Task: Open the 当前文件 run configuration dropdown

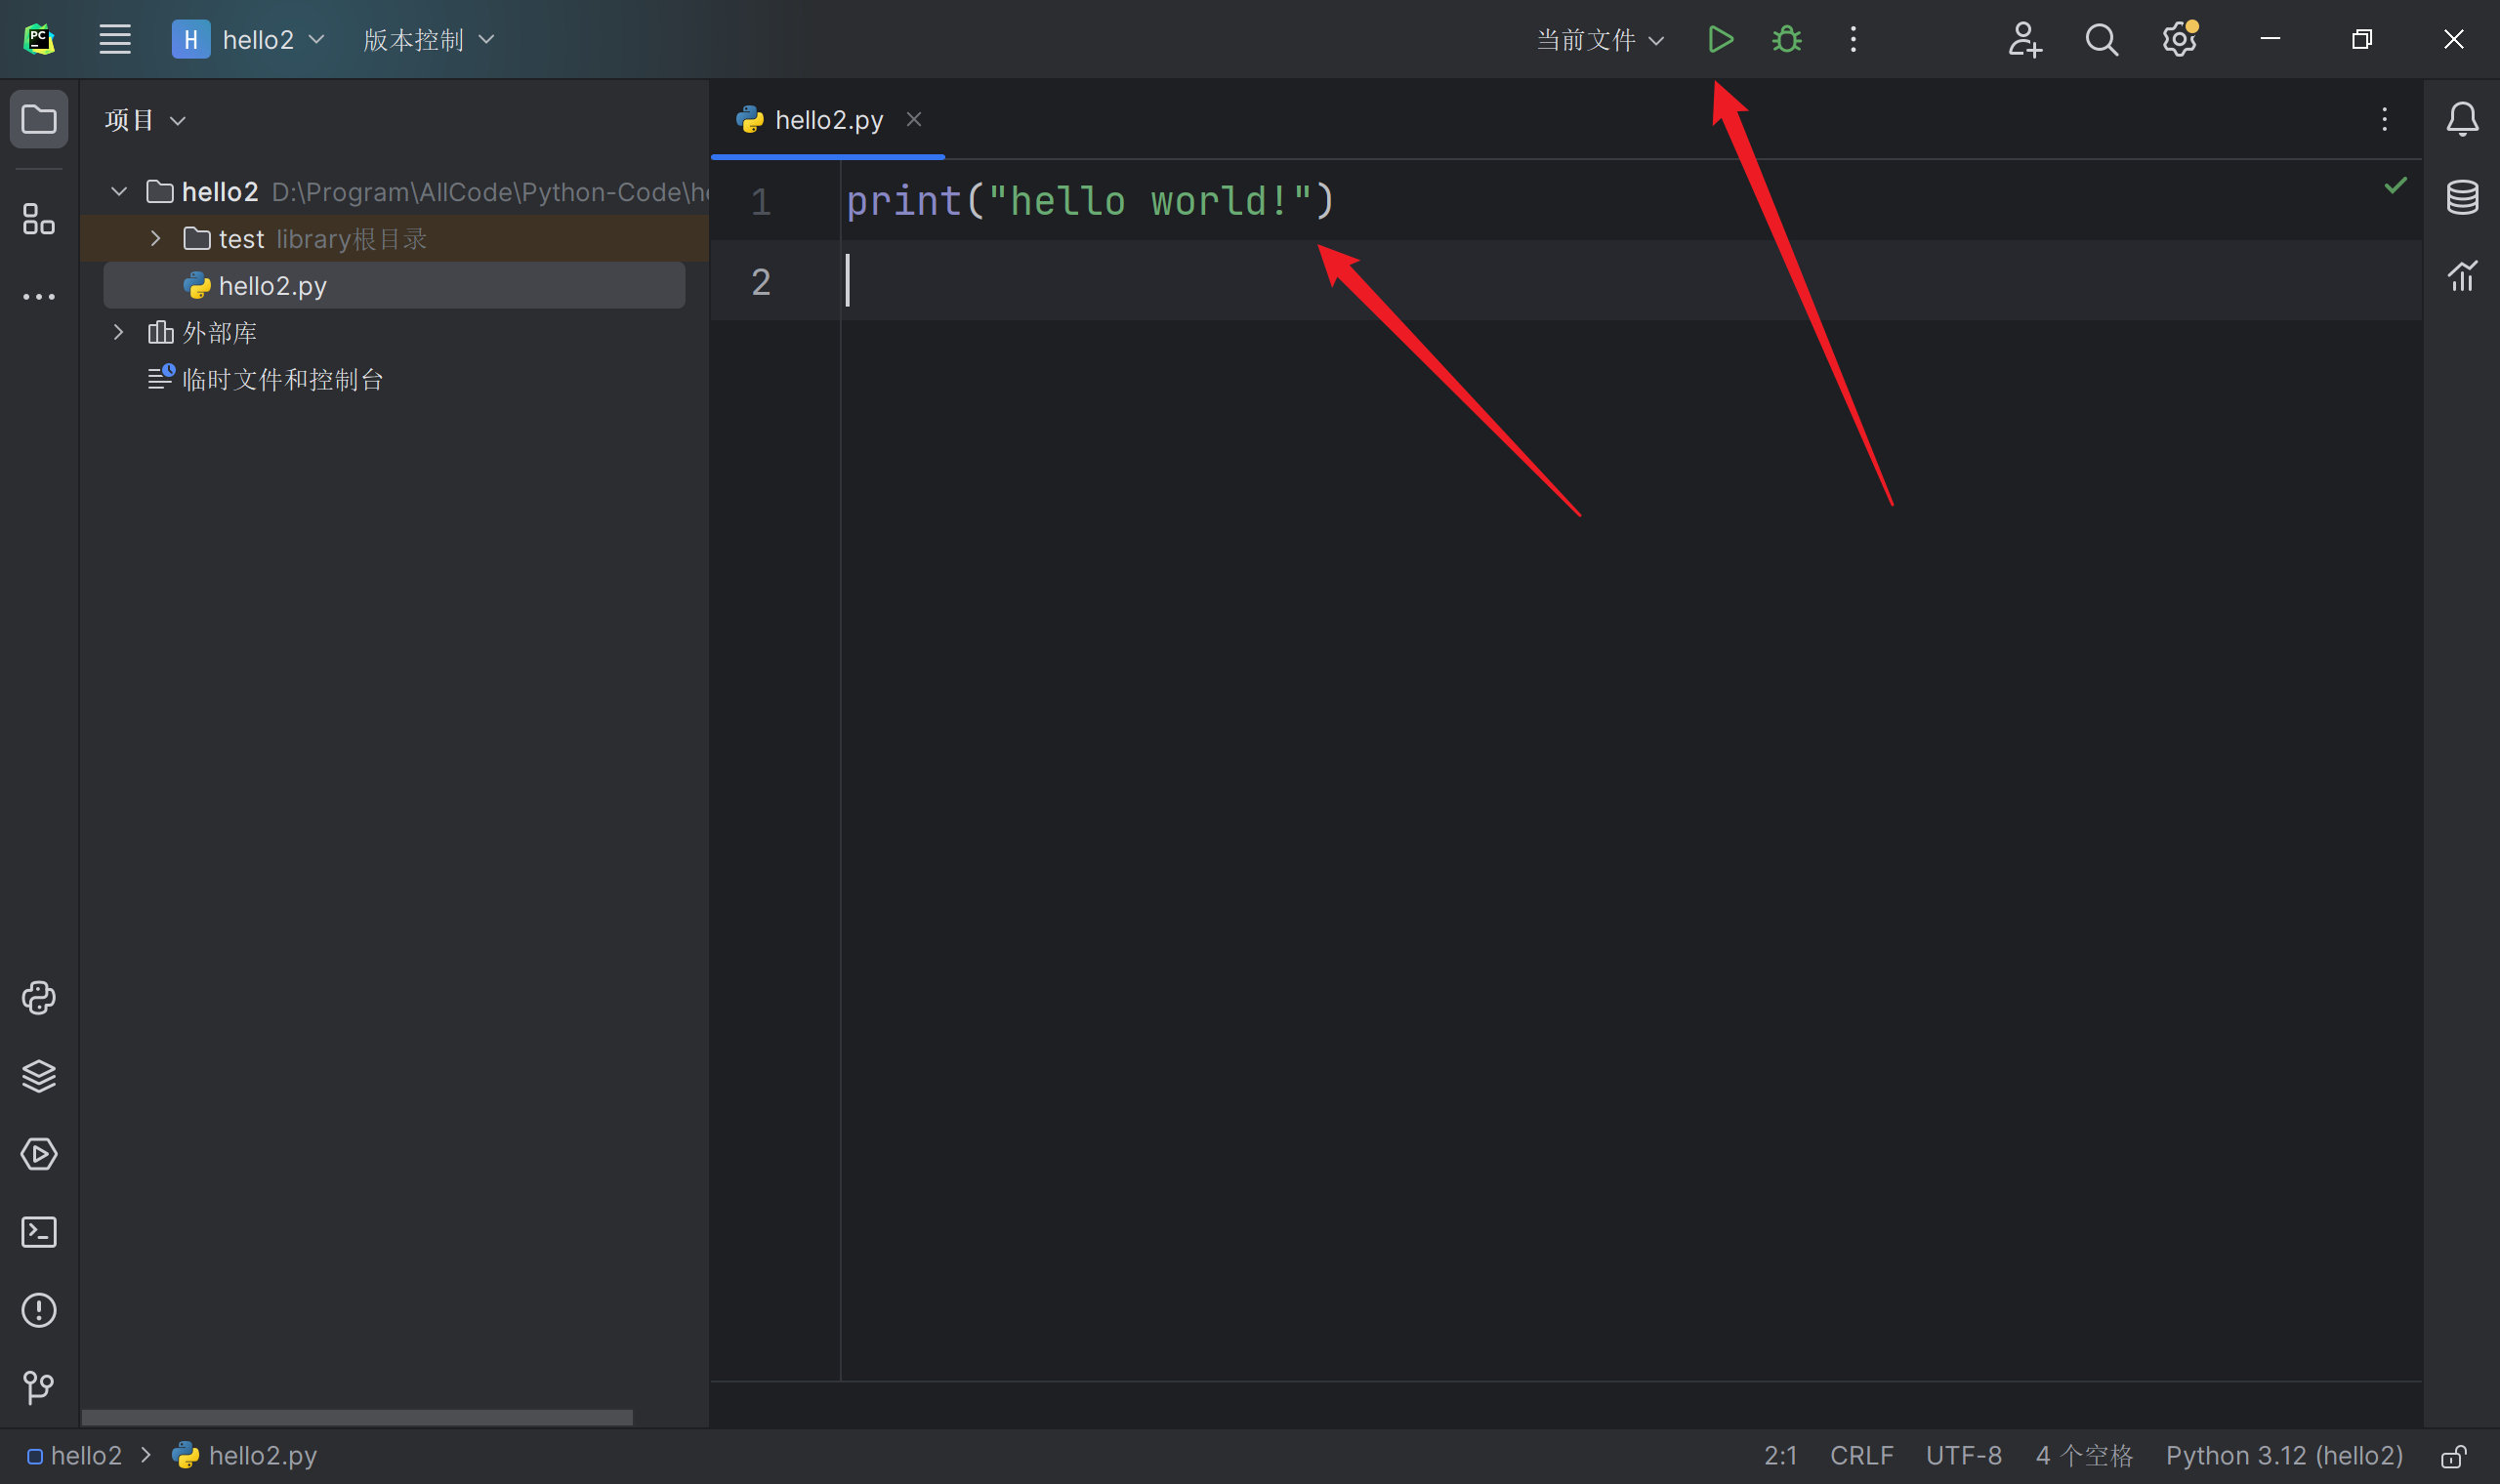Action: tap(1599, 40)
